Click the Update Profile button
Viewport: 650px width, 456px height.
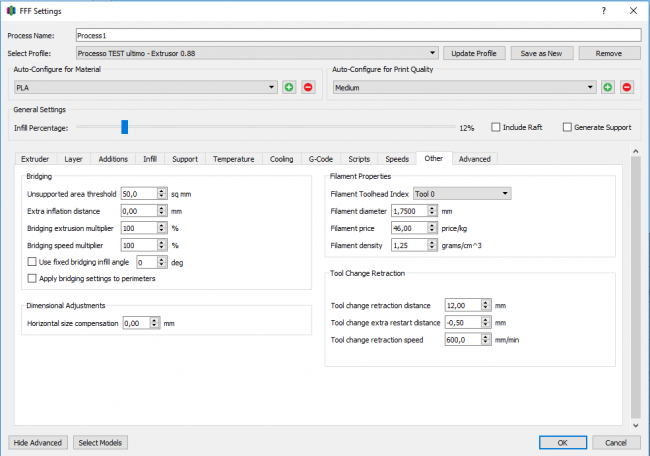click(x=474, y=52)
